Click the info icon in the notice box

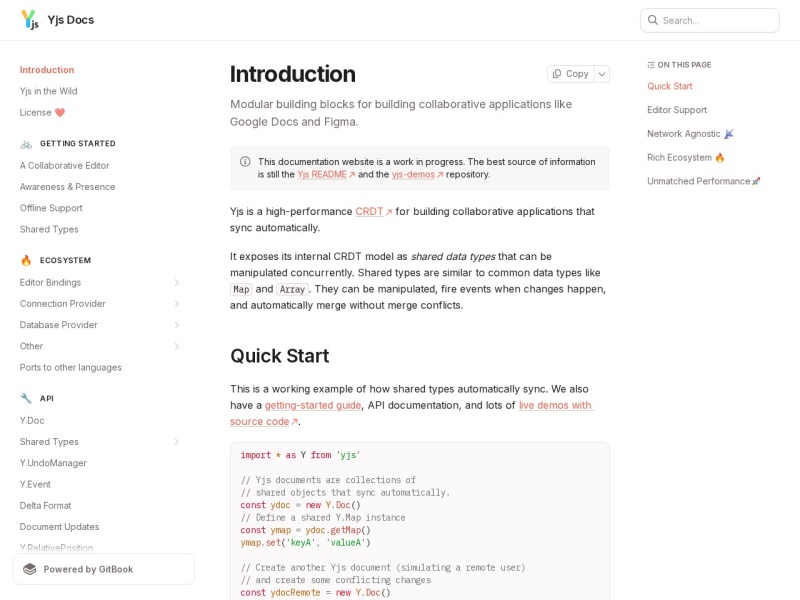pyautogui.click(x=245, y=162)
